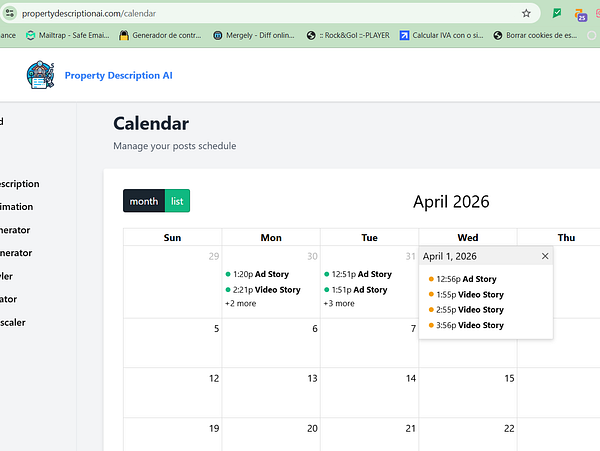Open Tuesday's 1:51p Ad Story event

click(x=355, y=290)
